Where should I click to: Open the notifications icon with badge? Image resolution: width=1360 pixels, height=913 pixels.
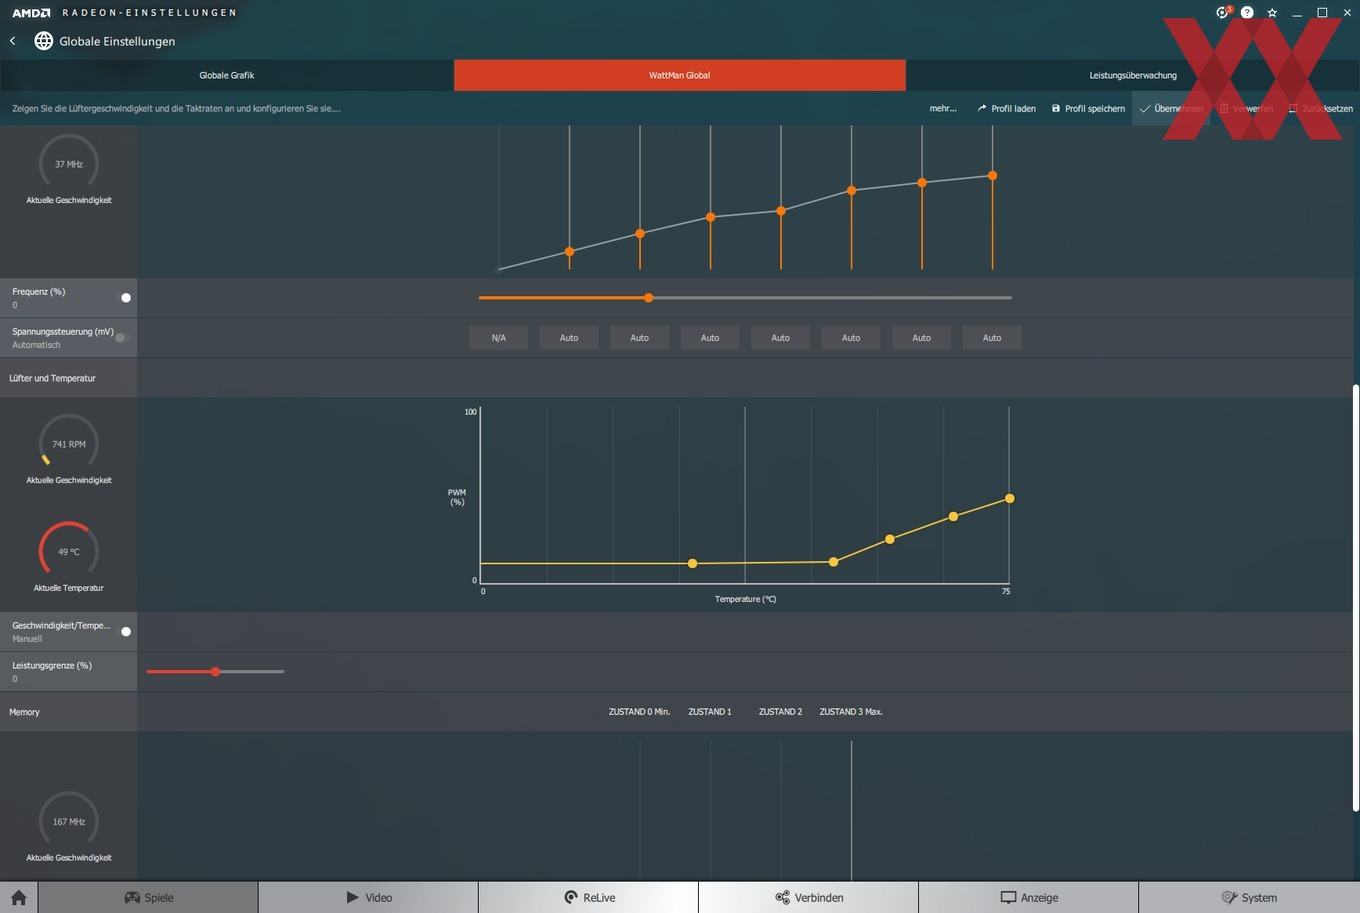click(1222, 12)
